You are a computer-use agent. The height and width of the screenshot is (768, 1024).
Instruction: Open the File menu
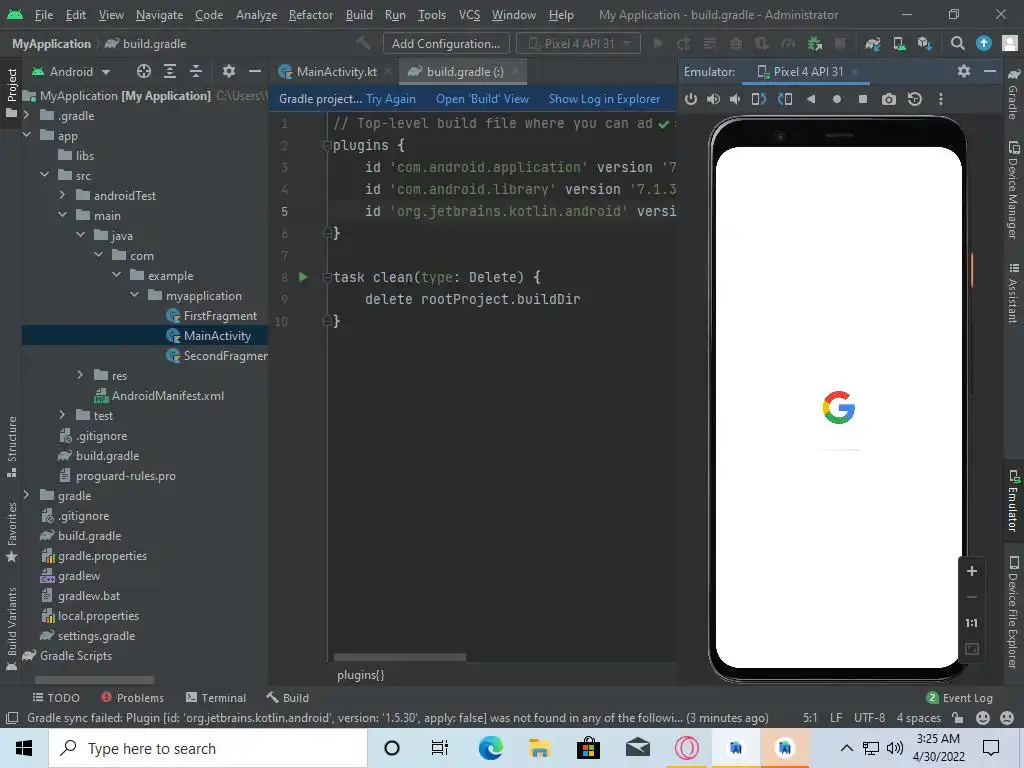point(44,14)
